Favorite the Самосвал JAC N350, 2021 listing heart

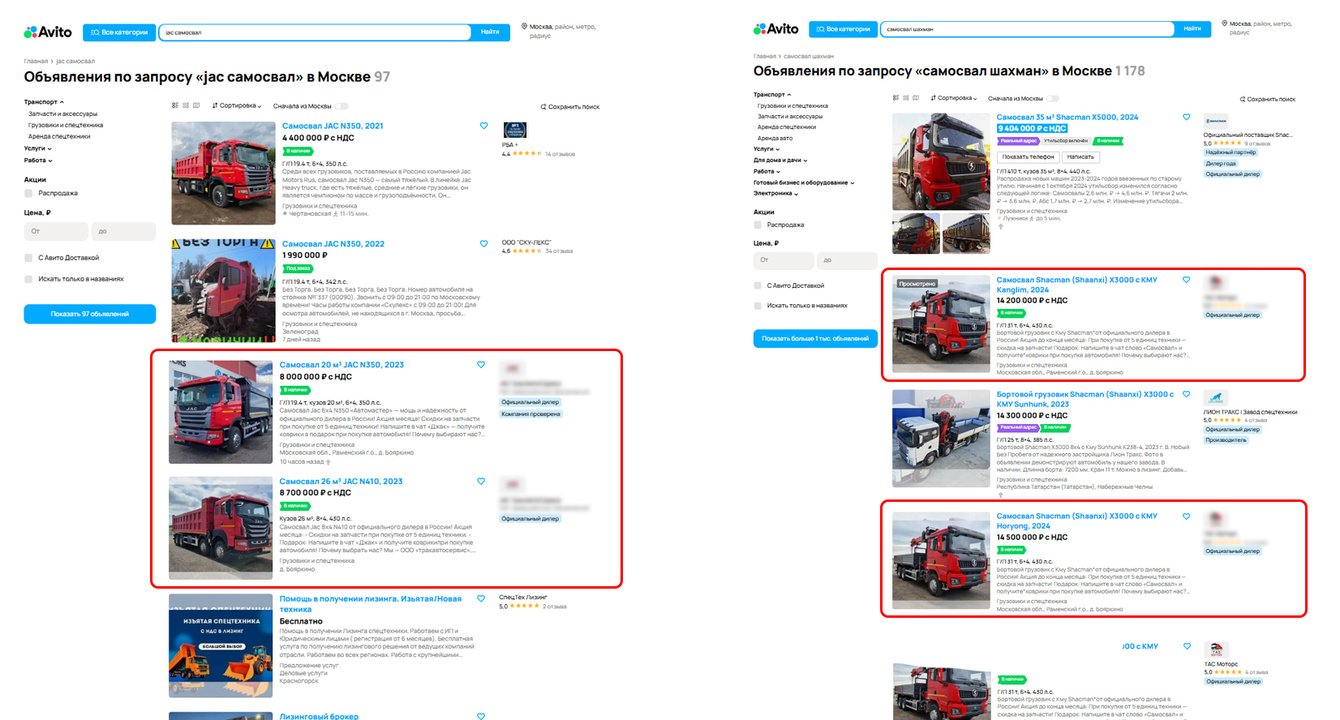tap(484, 126)
